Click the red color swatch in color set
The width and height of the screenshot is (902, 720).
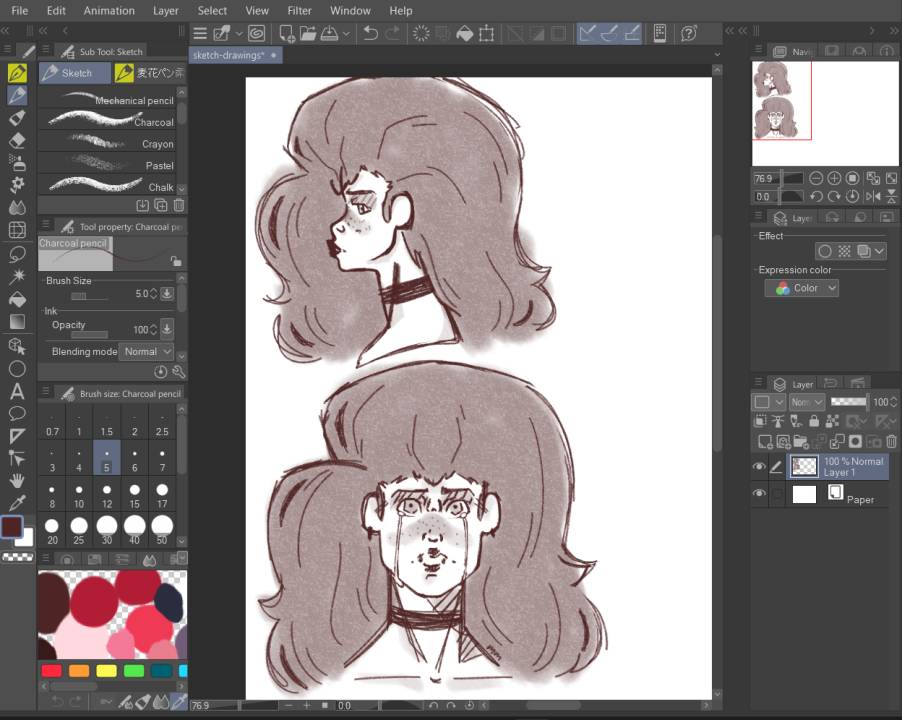click(x=51, y=671)
